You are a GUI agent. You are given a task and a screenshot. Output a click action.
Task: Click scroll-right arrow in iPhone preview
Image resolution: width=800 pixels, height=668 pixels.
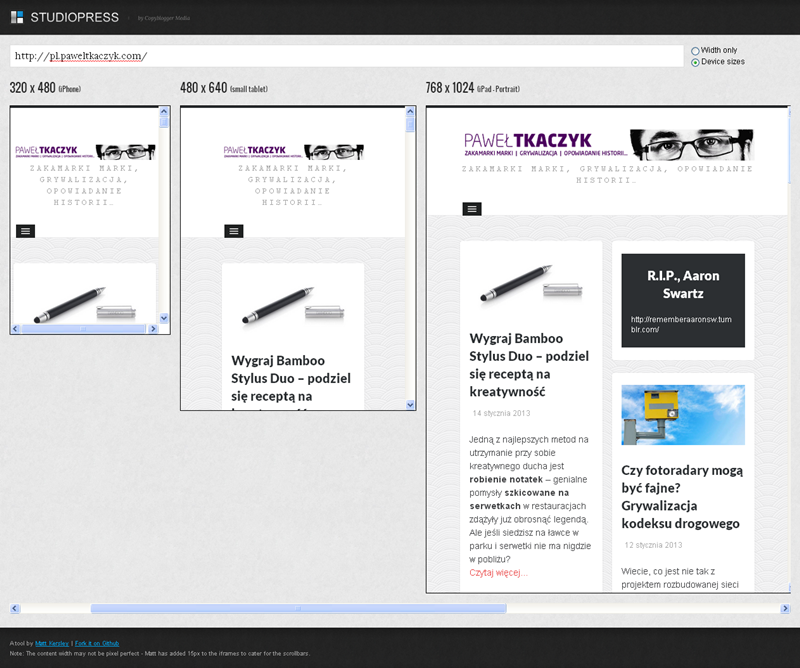pos(153,329)
